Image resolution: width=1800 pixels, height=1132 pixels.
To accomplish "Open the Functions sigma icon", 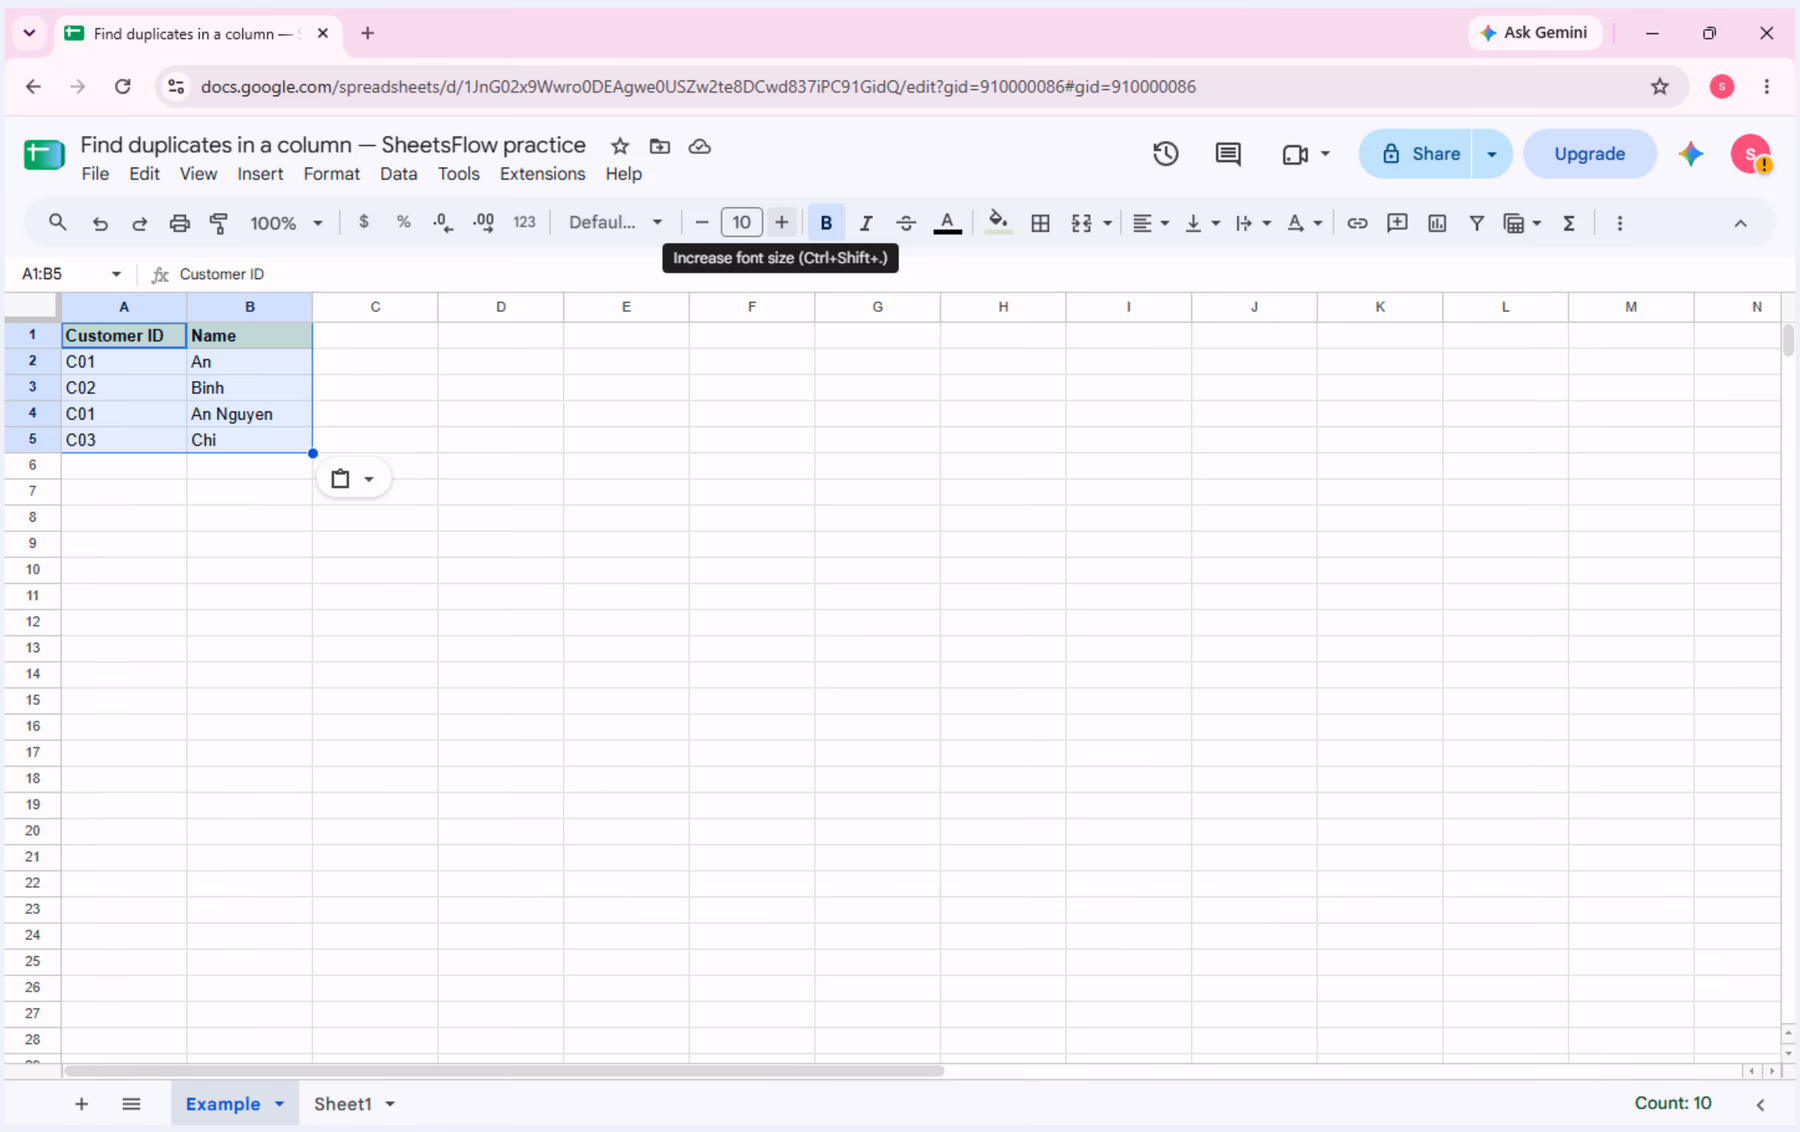I will (1569, 223).
